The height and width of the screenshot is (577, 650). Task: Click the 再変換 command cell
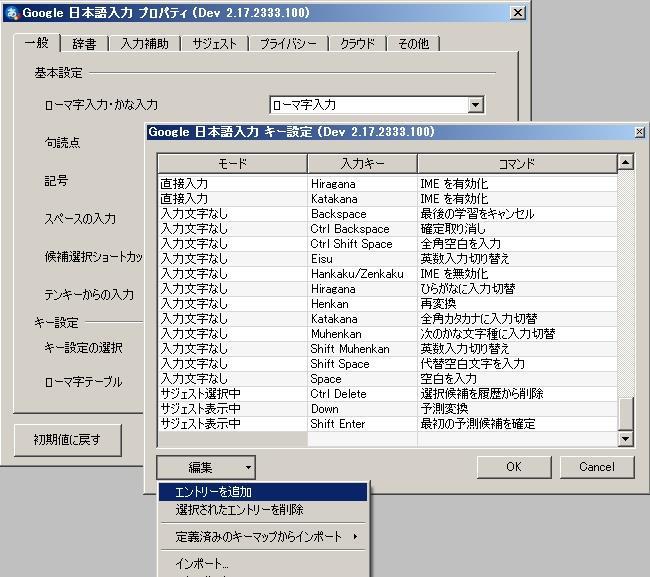(517, 304)
